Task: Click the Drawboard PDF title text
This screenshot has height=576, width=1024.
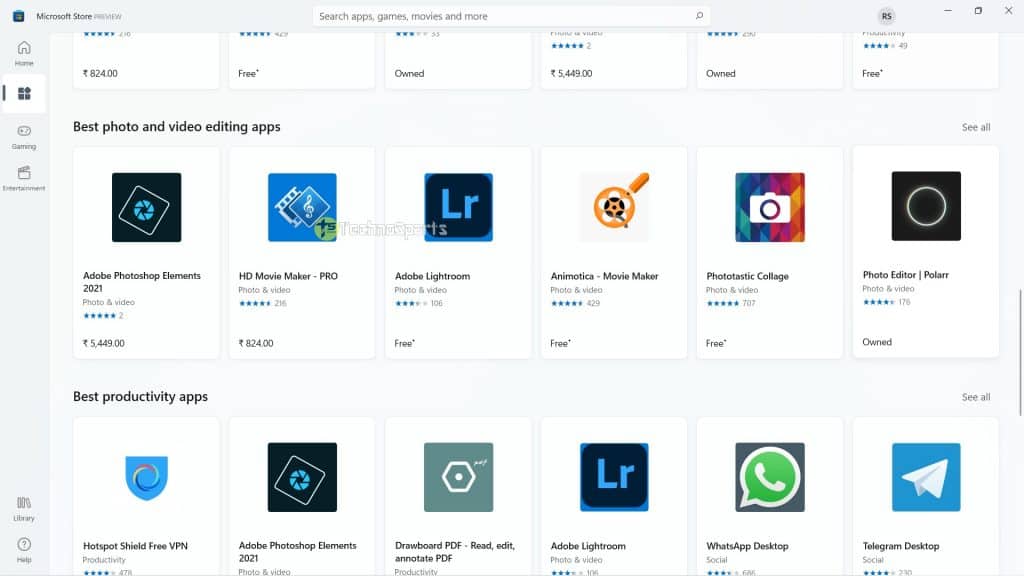Action: point(455,552)
